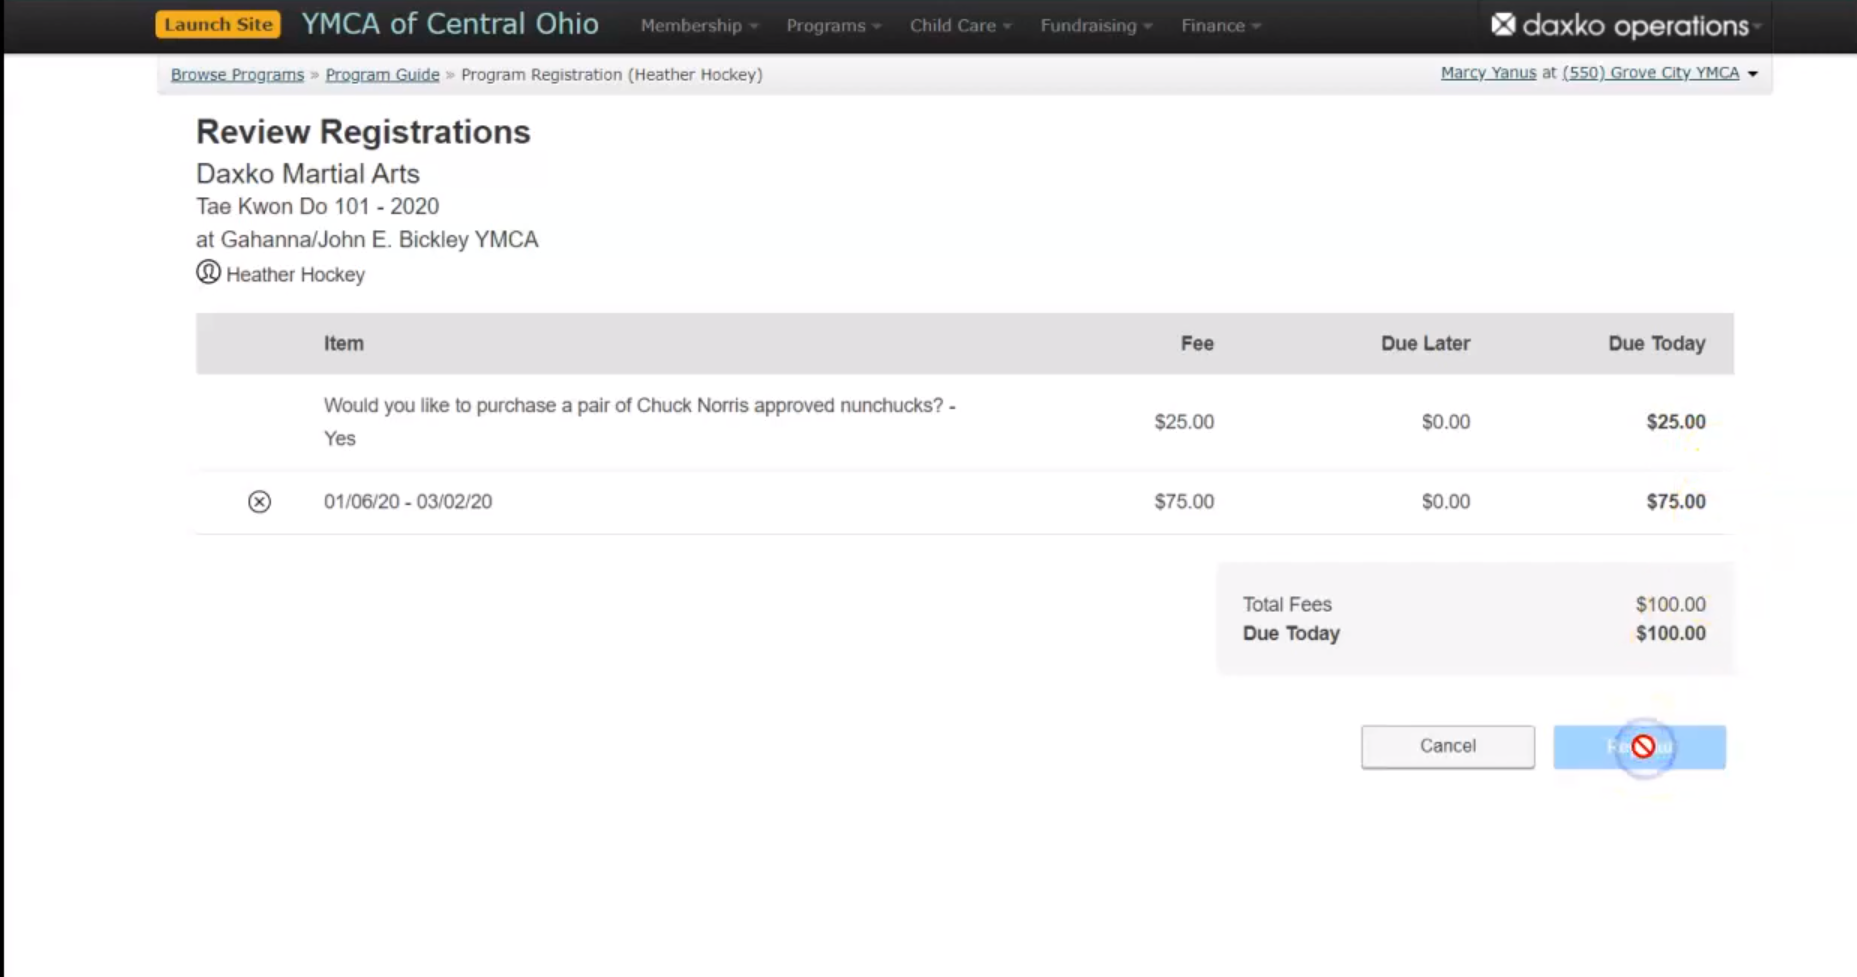This screenshot has height=977, width=1857.
Task: Click the YMCA of Central Ohio title
Action: tap(450, 24)
